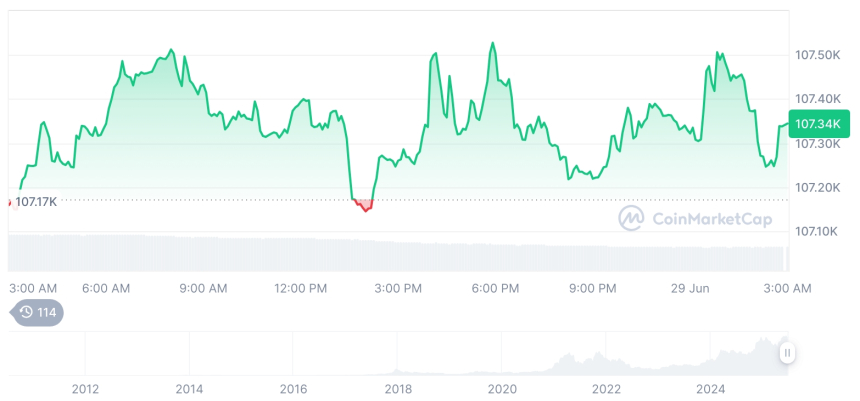Click the 107.30K price axis label
This screenshot has width=860, height=401.
click(x=816, y=143)
